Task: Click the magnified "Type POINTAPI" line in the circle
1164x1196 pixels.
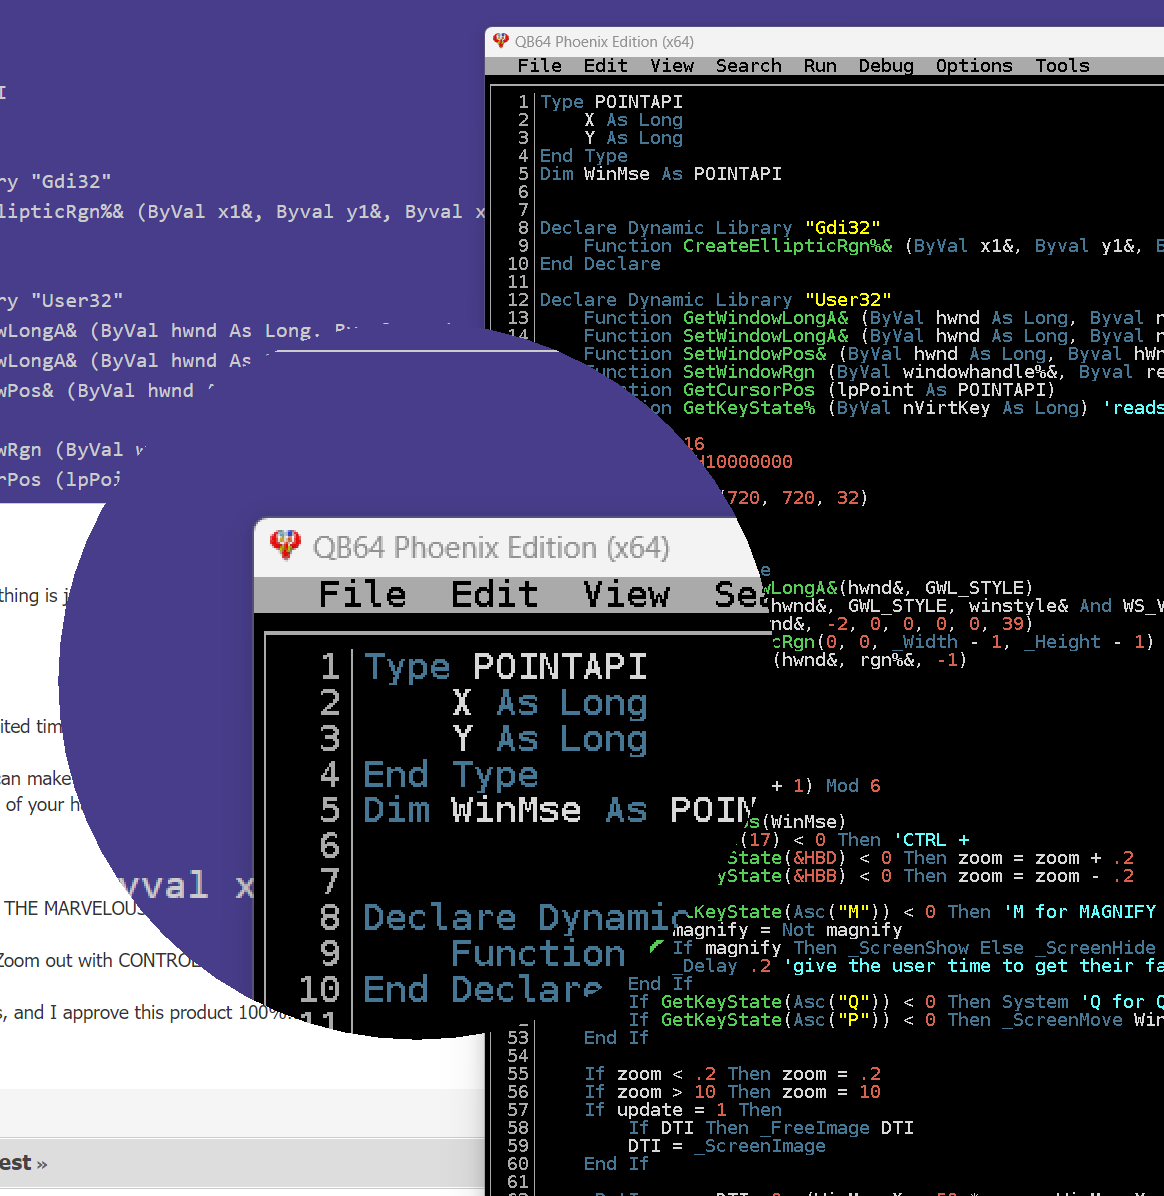Action: click(506, 667)
